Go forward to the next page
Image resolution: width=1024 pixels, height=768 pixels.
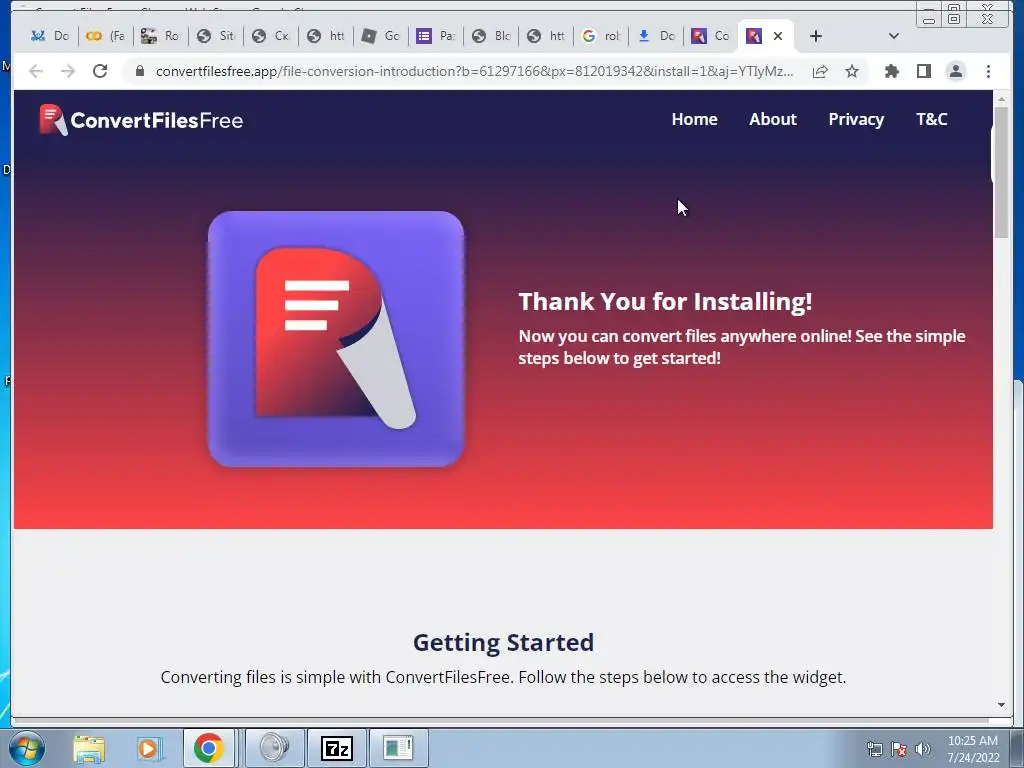pos(68,71)
